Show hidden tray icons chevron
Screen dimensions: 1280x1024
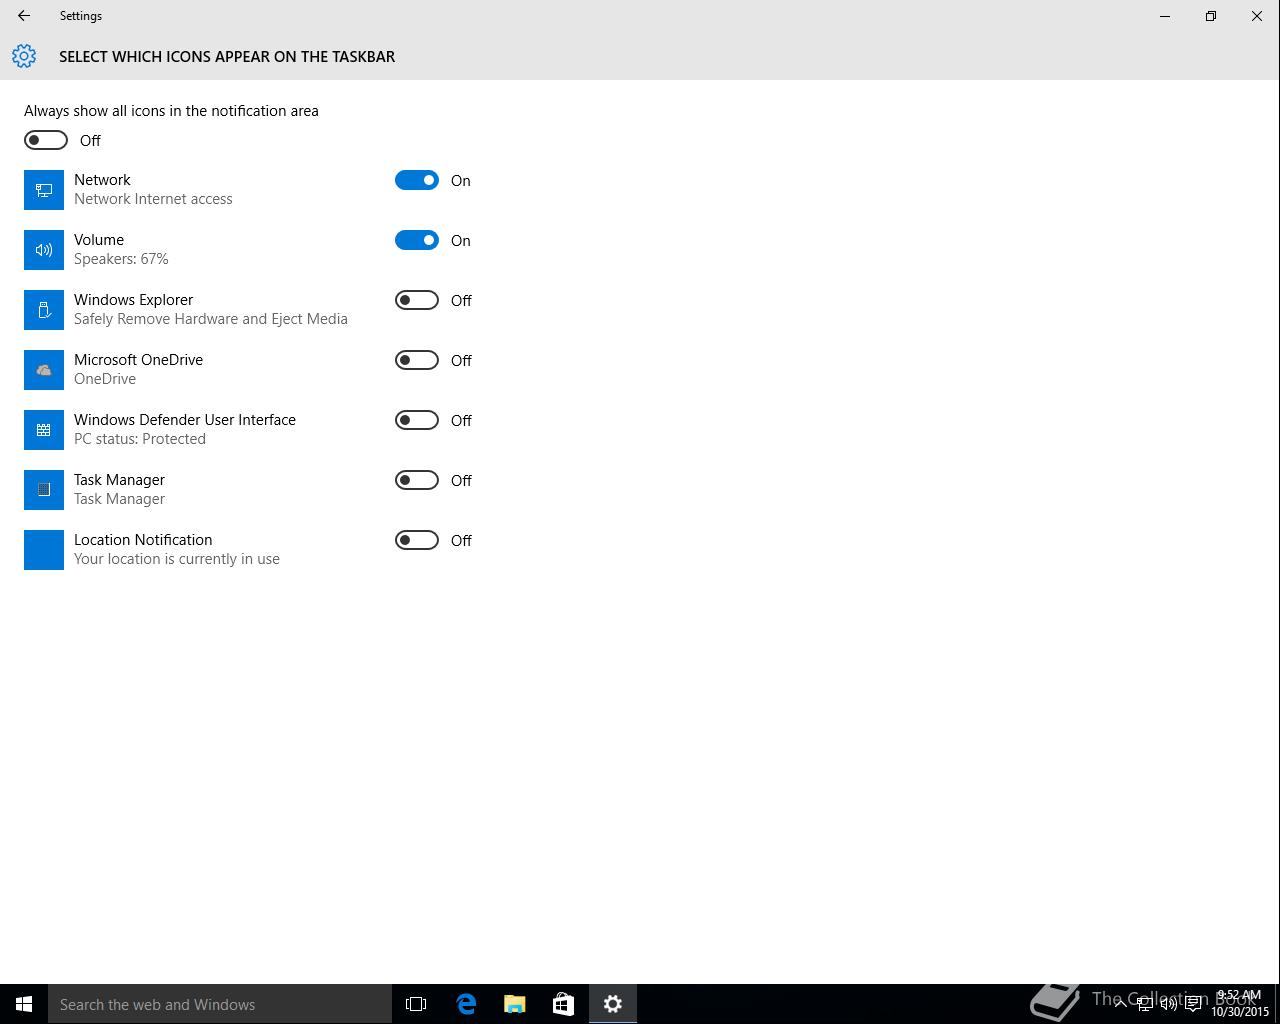point(1120,1004)
